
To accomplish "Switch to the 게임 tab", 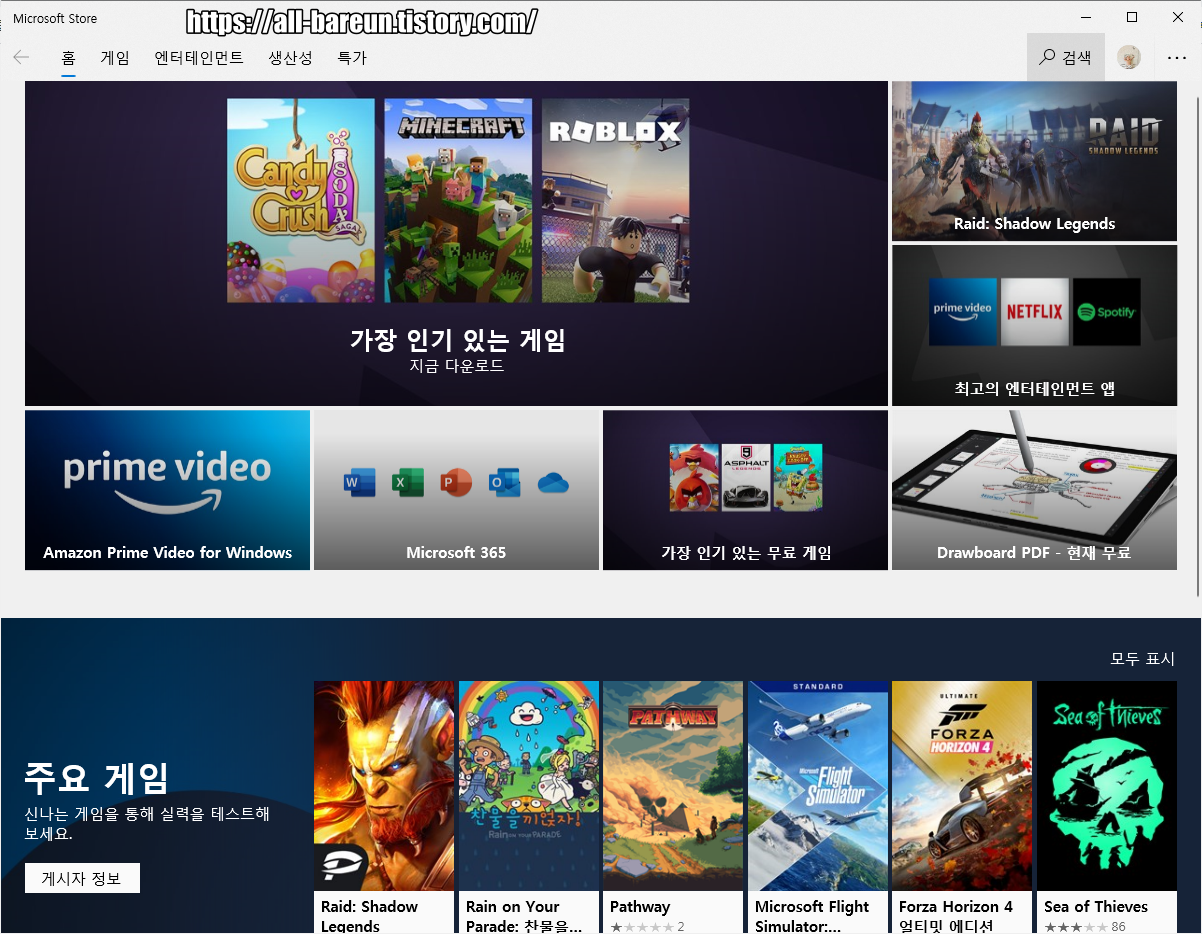I will 115,58.
